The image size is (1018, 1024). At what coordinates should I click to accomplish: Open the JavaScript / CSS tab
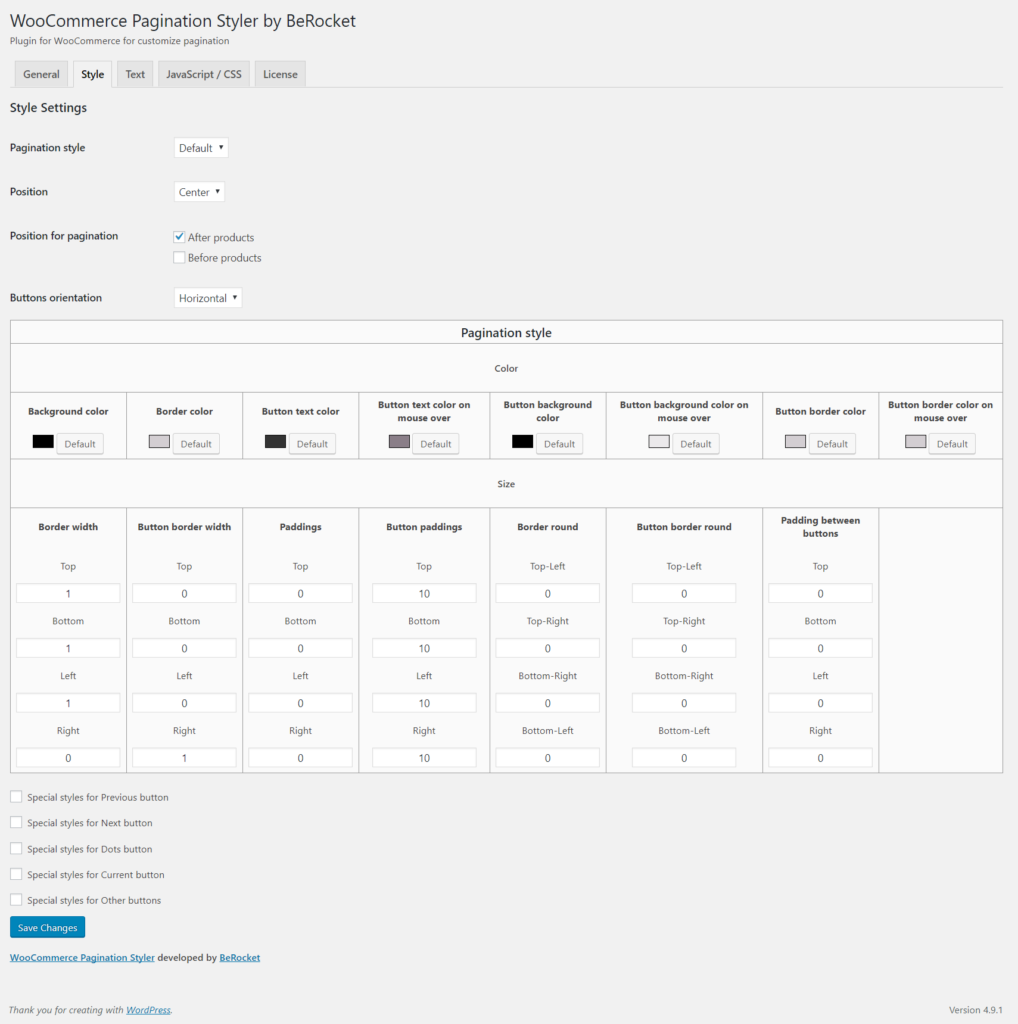[x=204, y=74]
